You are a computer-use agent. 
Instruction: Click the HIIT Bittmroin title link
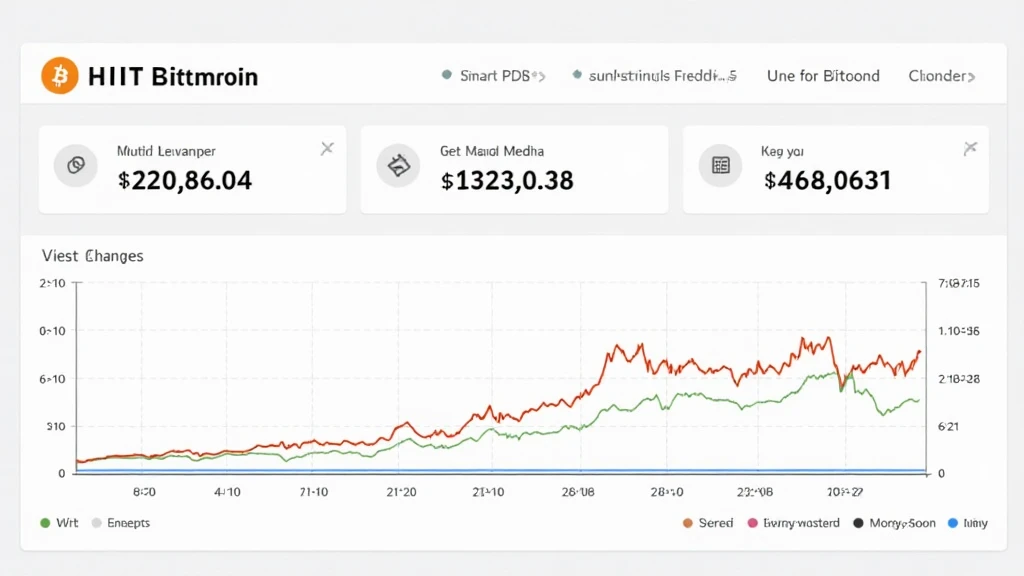[x=173, y=77]
